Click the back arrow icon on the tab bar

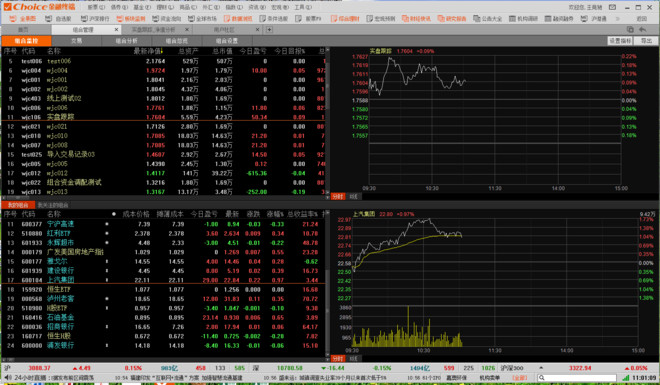coord(642,29)
